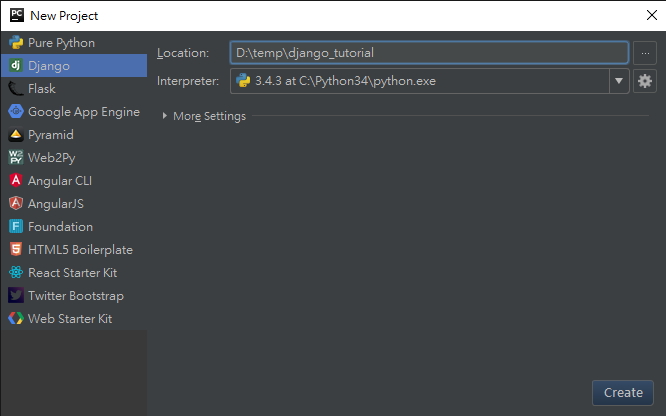The height and width of the screenshot is (416, 666).
Task: Click into the Location path field
Action: click(x=429, y=53)
